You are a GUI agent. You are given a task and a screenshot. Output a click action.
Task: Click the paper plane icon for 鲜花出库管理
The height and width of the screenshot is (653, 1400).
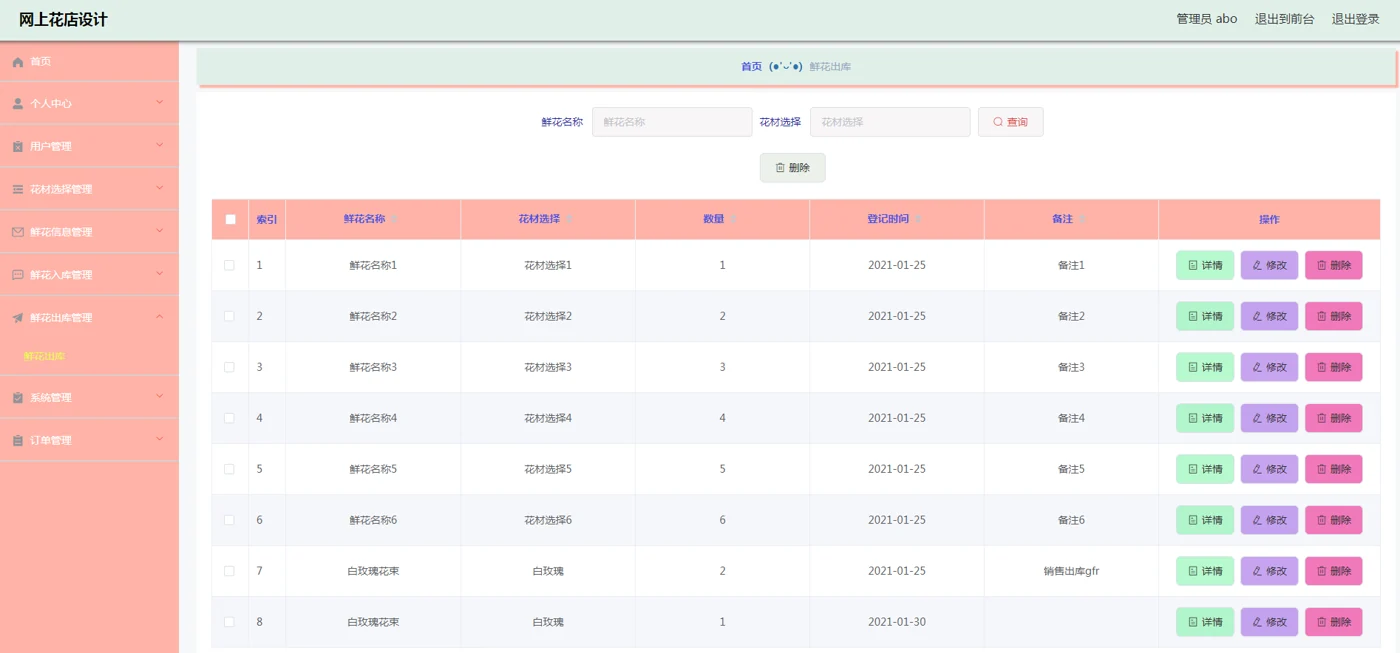tap(17, 318)
